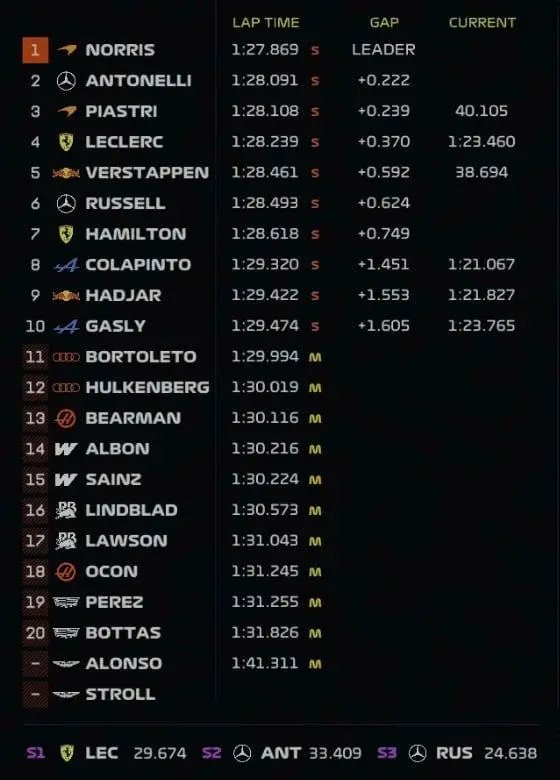
Task: Select the Cadillac logo next to Perez
Action: click(x=66, y=602)
